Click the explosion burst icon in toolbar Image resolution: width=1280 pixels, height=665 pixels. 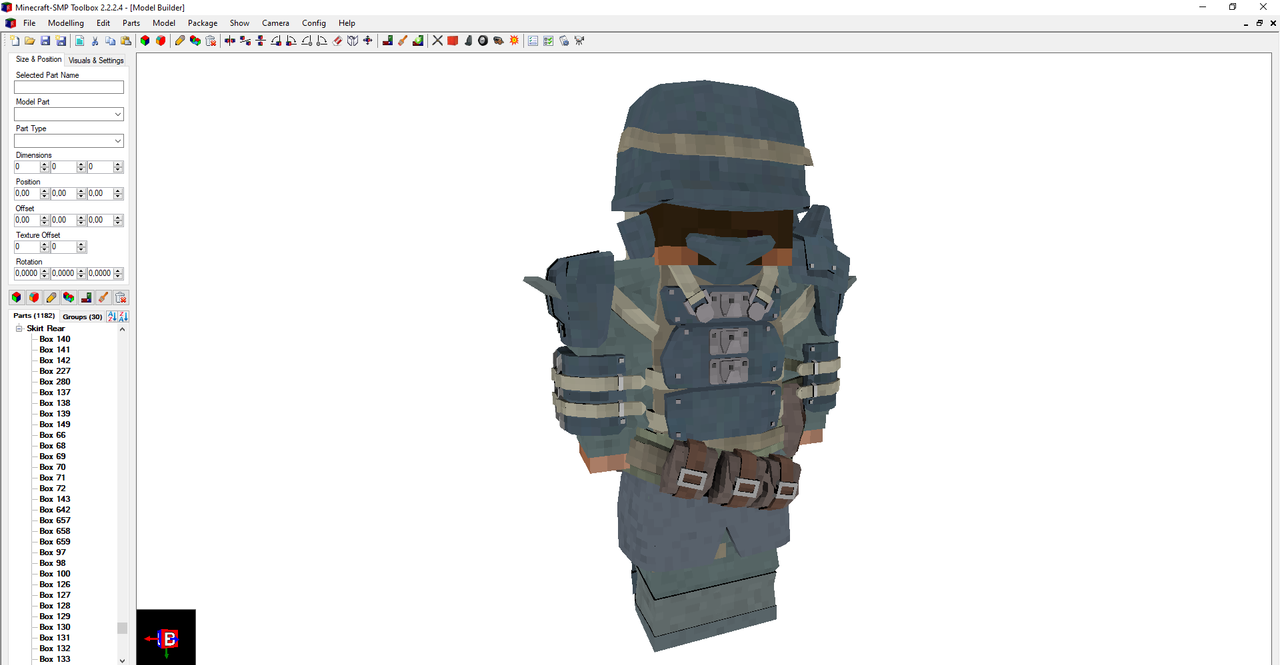point(514,41)
